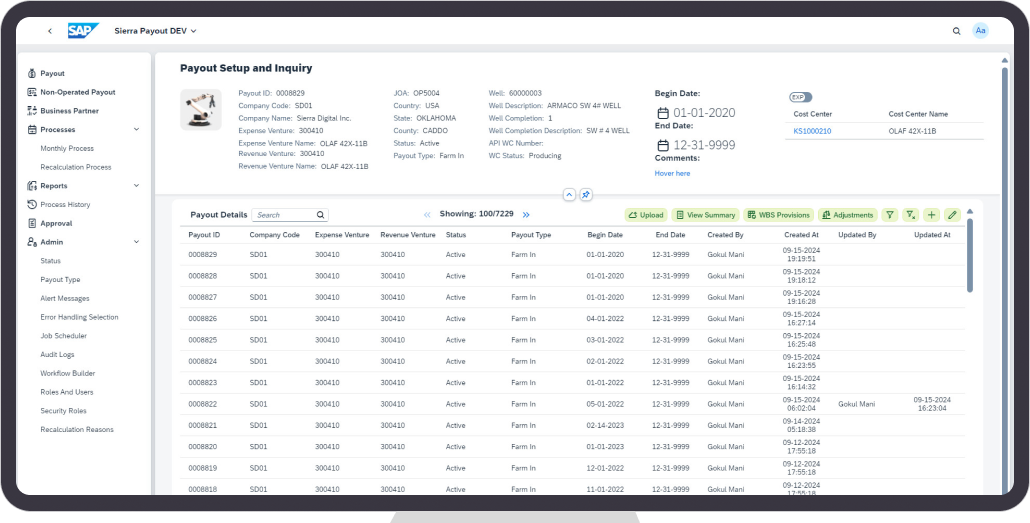The width and height of the screenshot is (1030, 523).
Task: Collapse the Processes section in sidebar
Action: (x=136, y=130)
